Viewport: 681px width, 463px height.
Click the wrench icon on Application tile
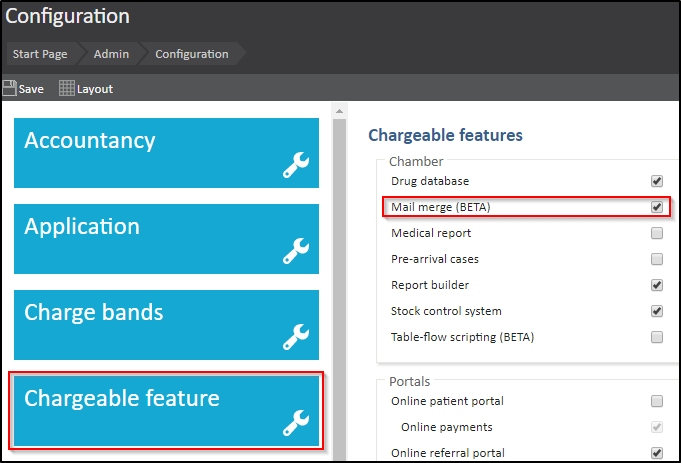[296, 252]
